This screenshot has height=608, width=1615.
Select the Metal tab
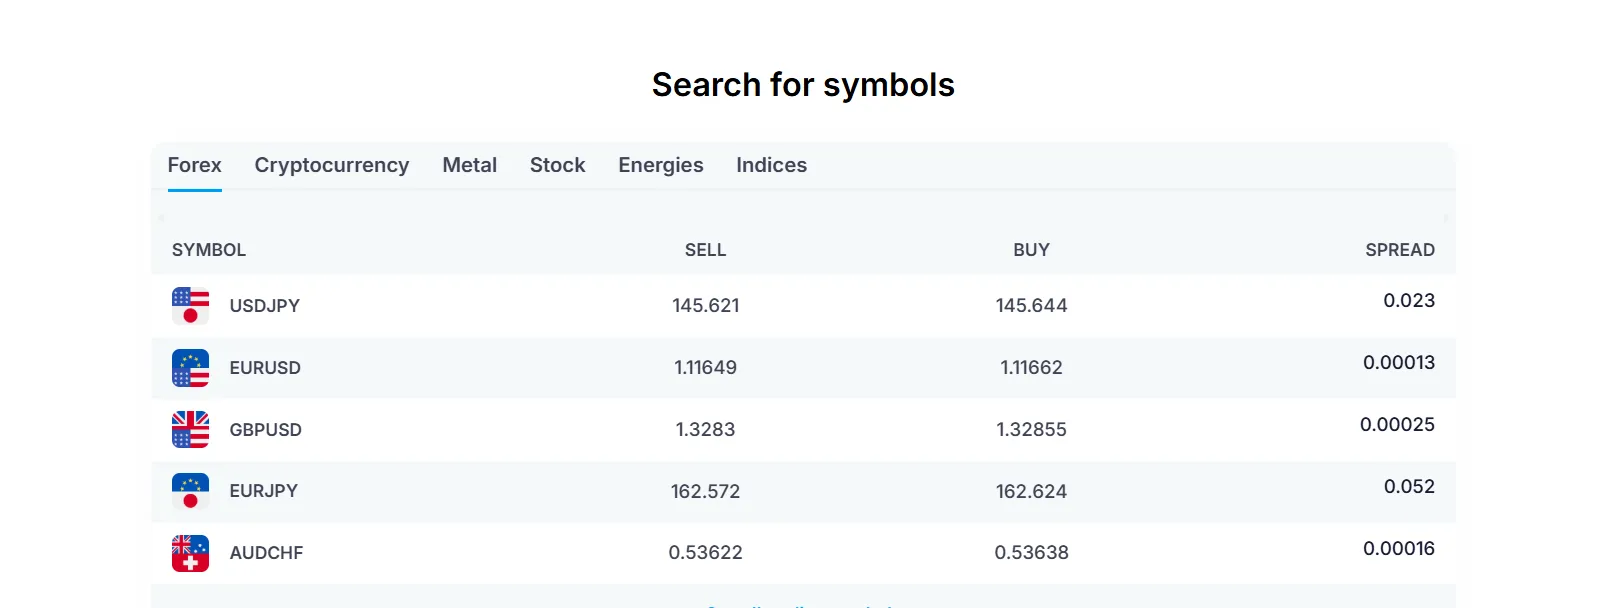coord(470,165)
